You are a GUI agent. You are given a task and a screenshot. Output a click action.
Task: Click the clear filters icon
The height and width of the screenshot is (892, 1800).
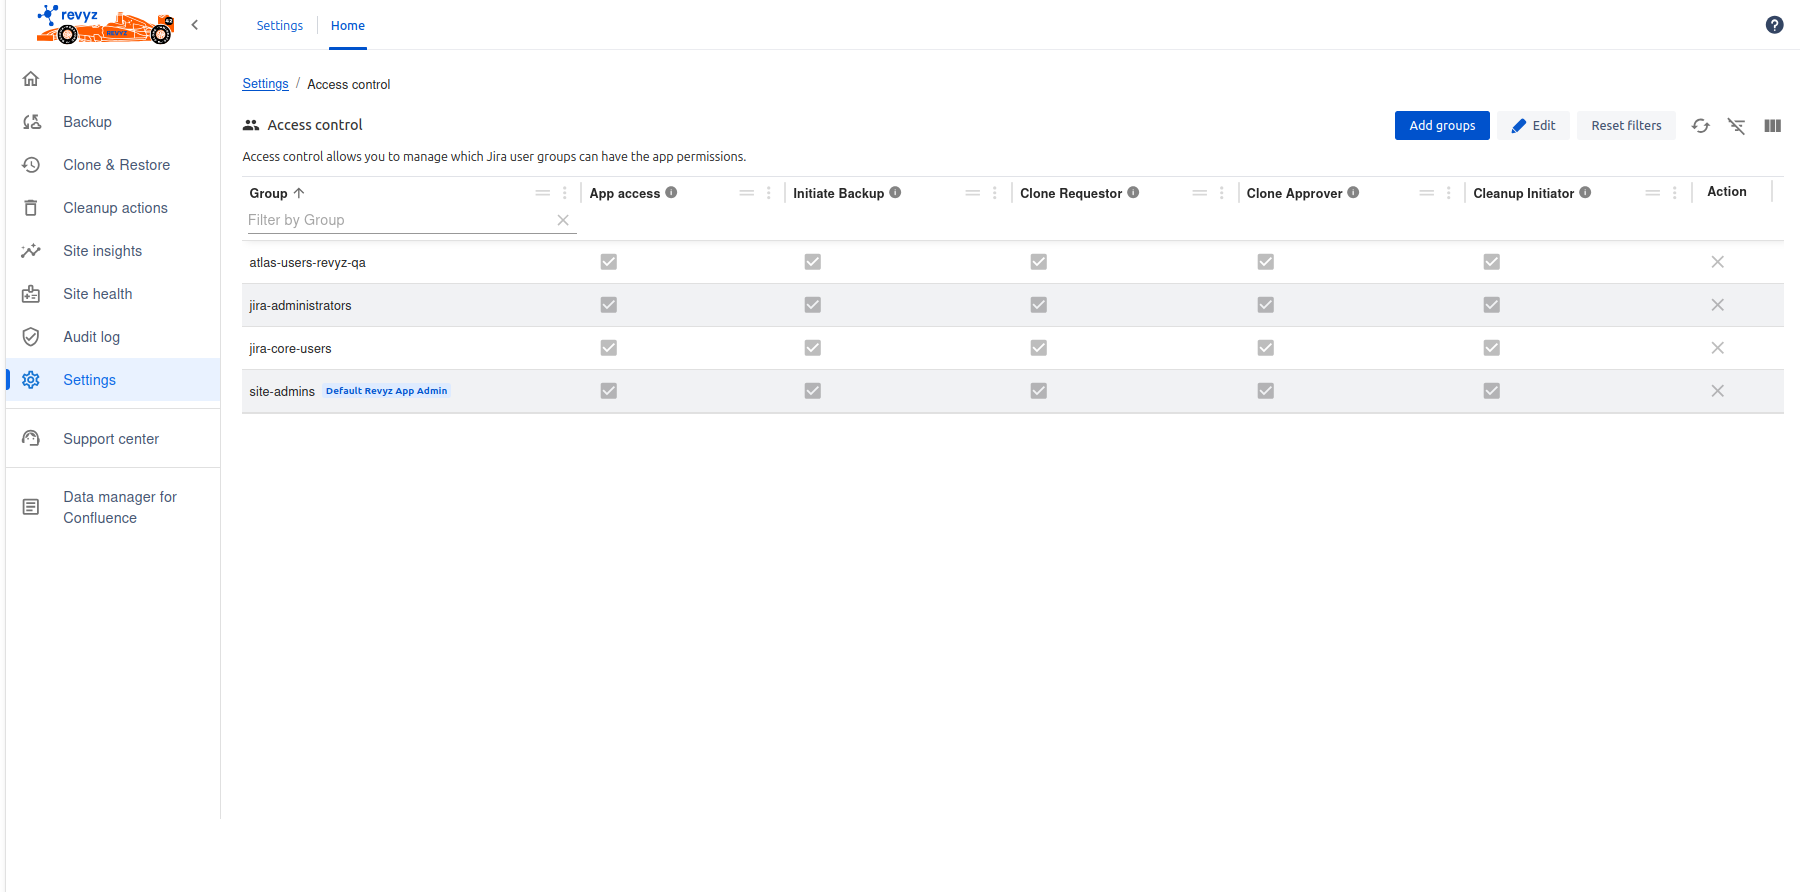(x=1736, y=126)
